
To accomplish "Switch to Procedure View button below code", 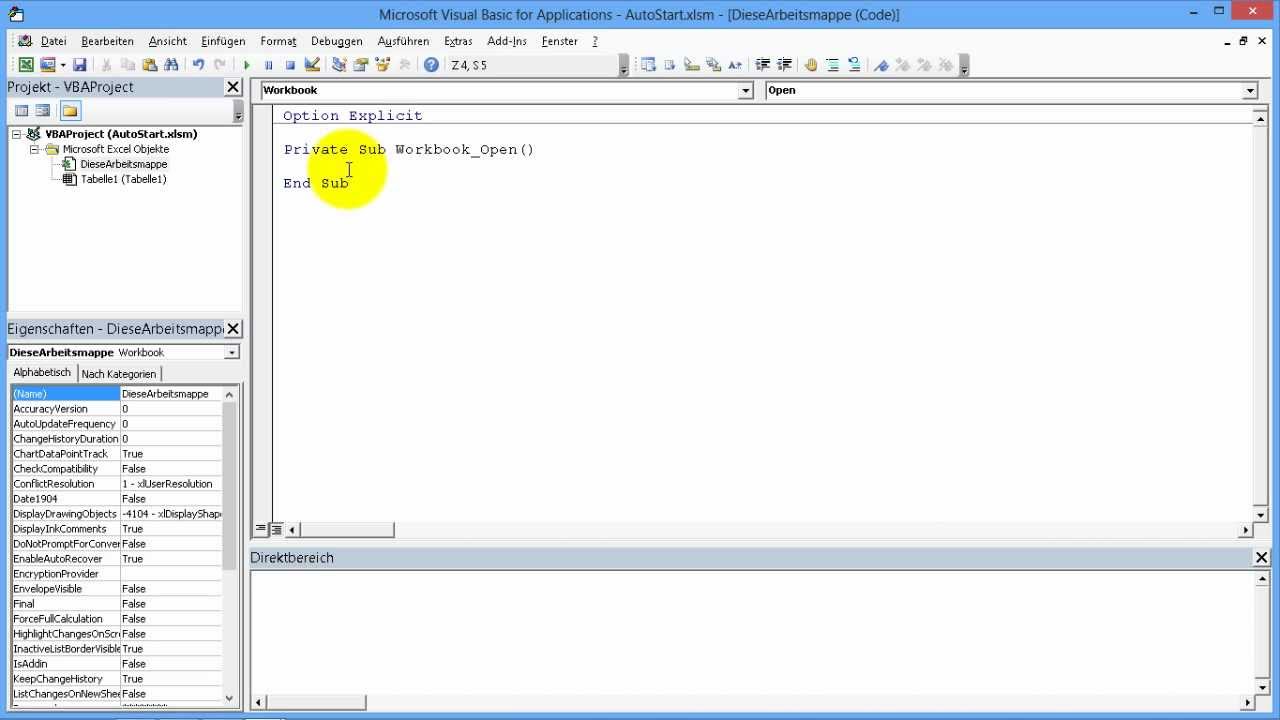I will [x=262, y=530].
